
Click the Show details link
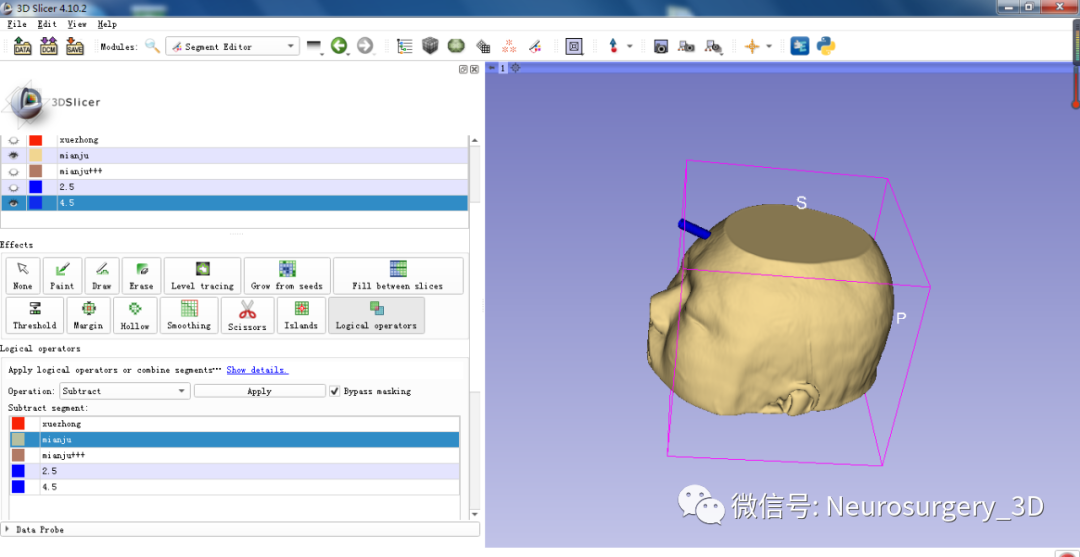(258, 370)
